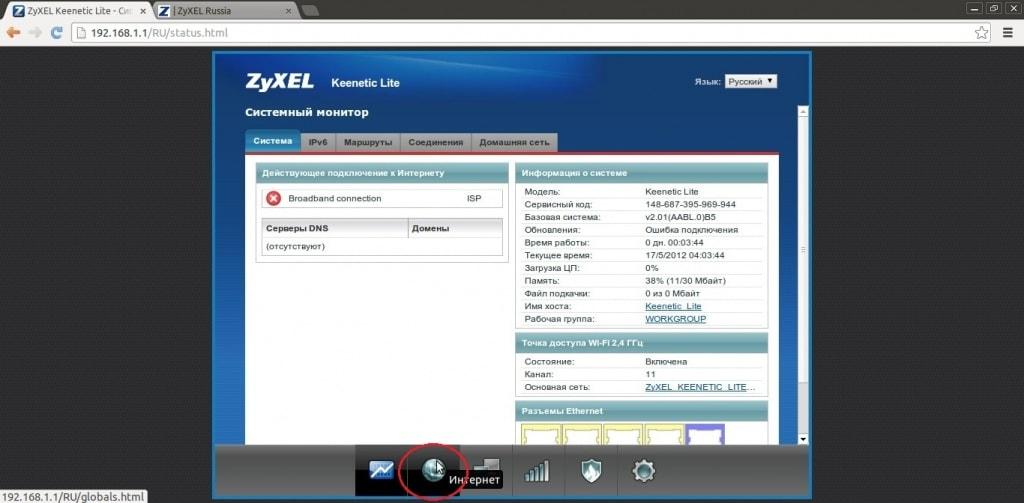Open the Security shield icon
Viewport: 1024px width, 503px height.
point(591,471)
